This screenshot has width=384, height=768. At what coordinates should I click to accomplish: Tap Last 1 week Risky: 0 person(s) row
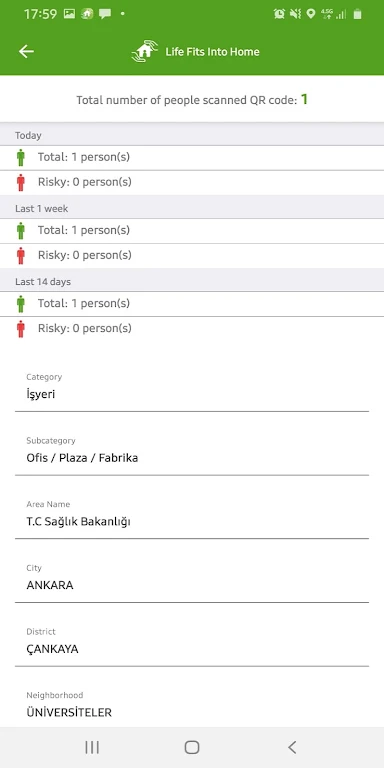192,255
